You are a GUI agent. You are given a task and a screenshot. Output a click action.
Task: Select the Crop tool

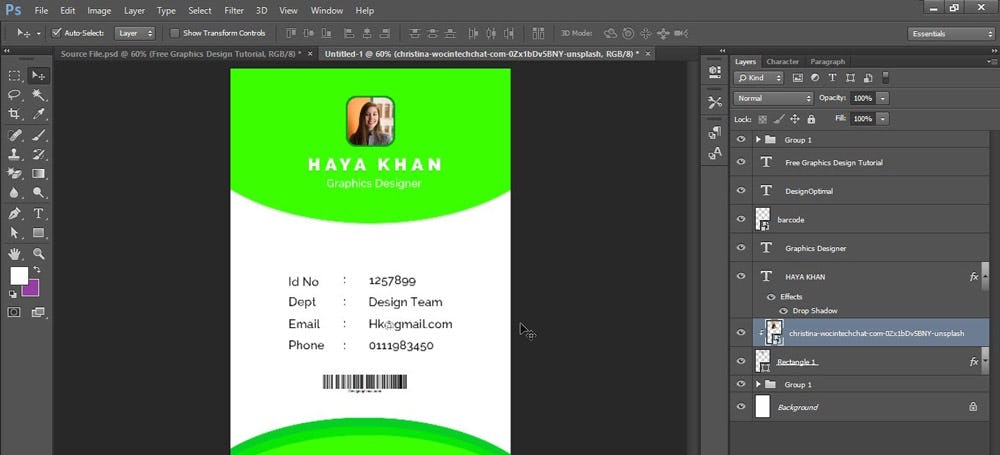15,114
